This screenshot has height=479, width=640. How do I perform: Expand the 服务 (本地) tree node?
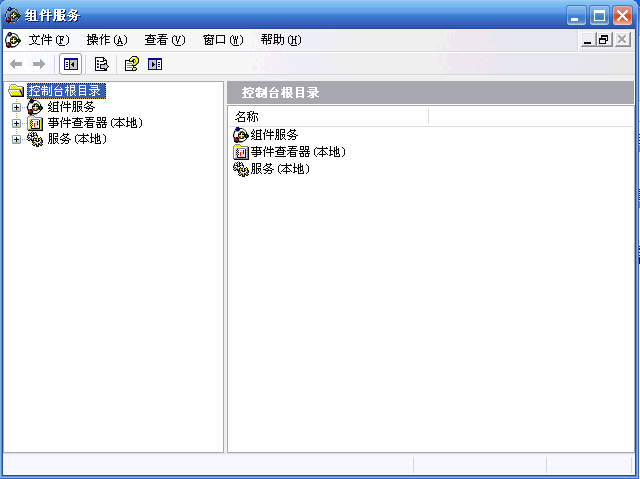(16, 140)
